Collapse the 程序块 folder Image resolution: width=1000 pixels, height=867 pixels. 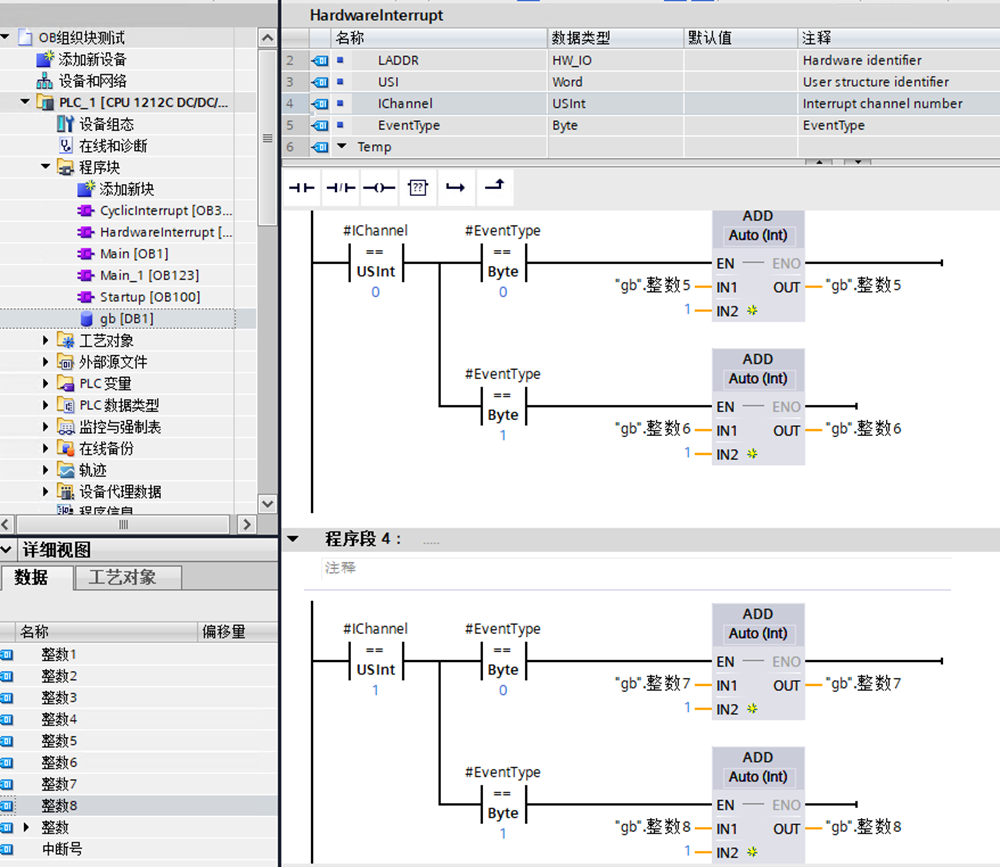tap(46, 167)
